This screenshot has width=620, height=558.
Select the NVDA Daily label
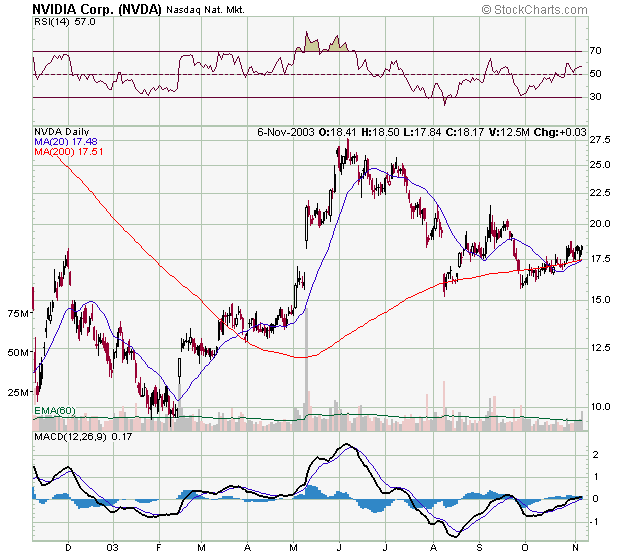coord(62,132)
